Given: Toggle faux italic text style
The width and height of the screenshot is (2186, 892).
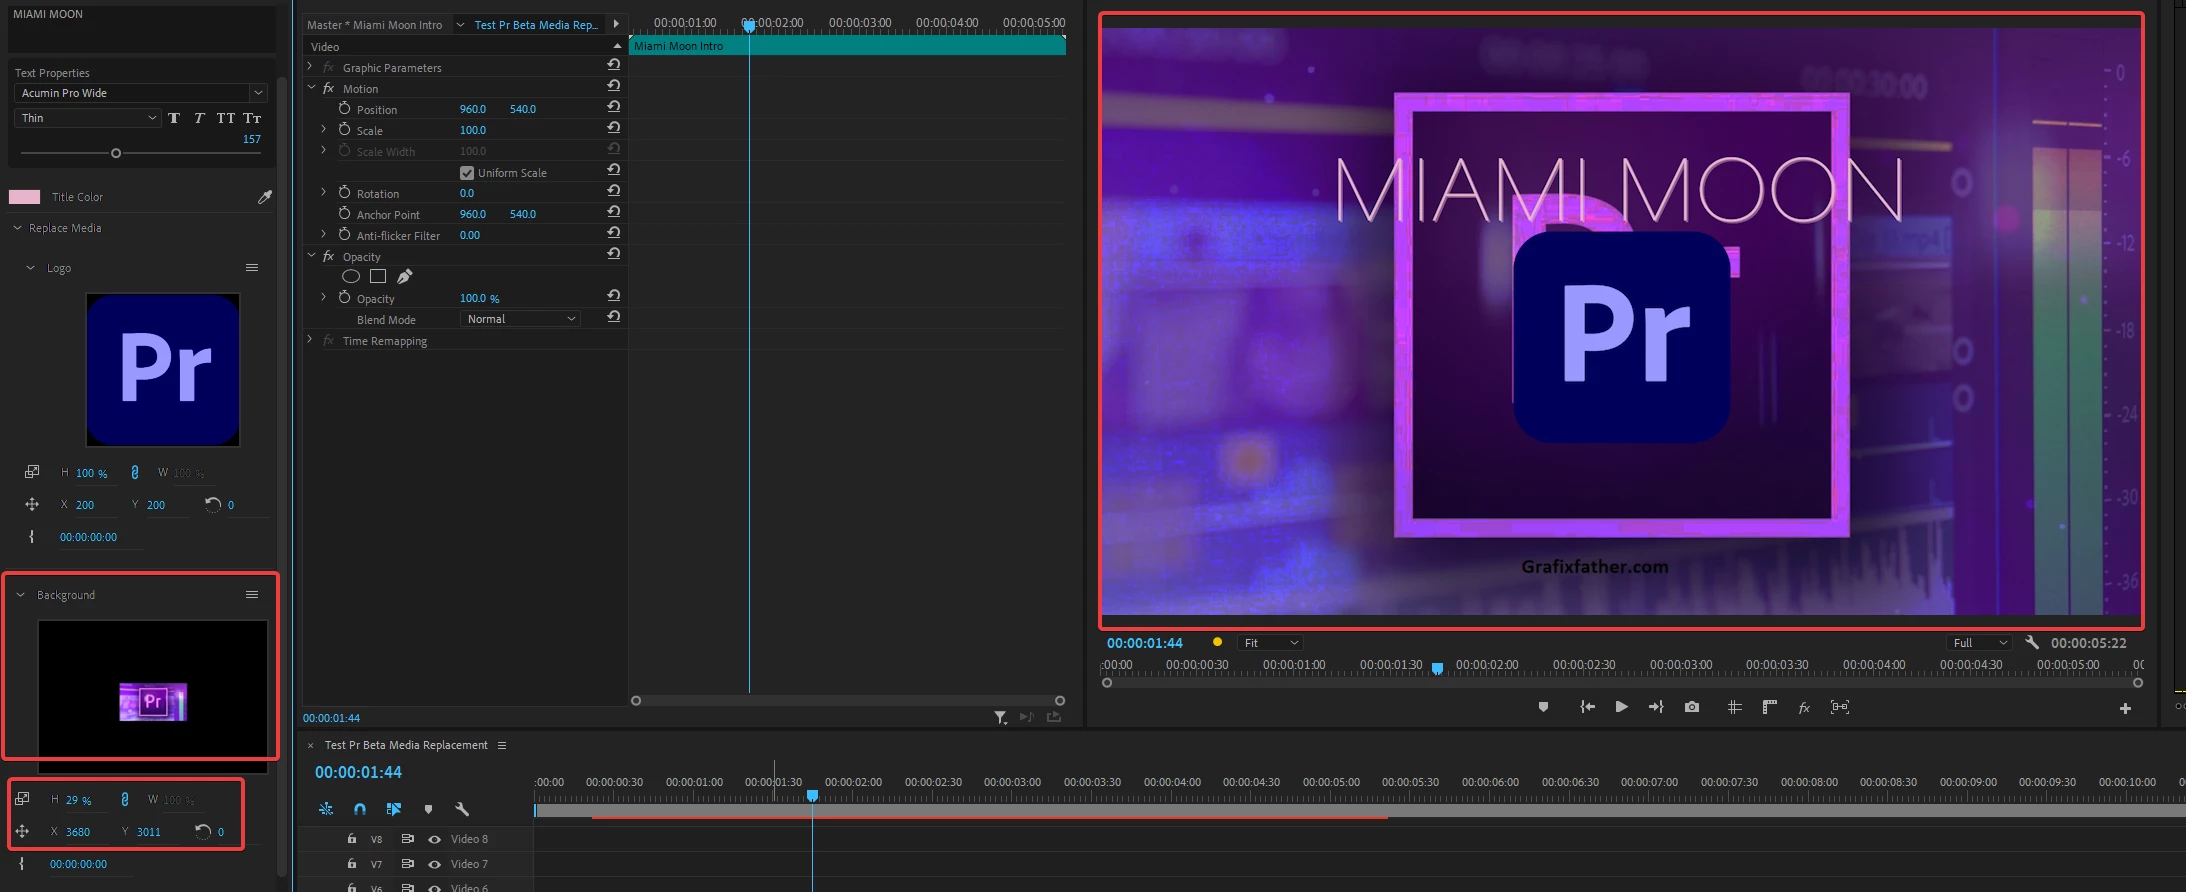Looking at the screenshot, I should click(199, 118).
